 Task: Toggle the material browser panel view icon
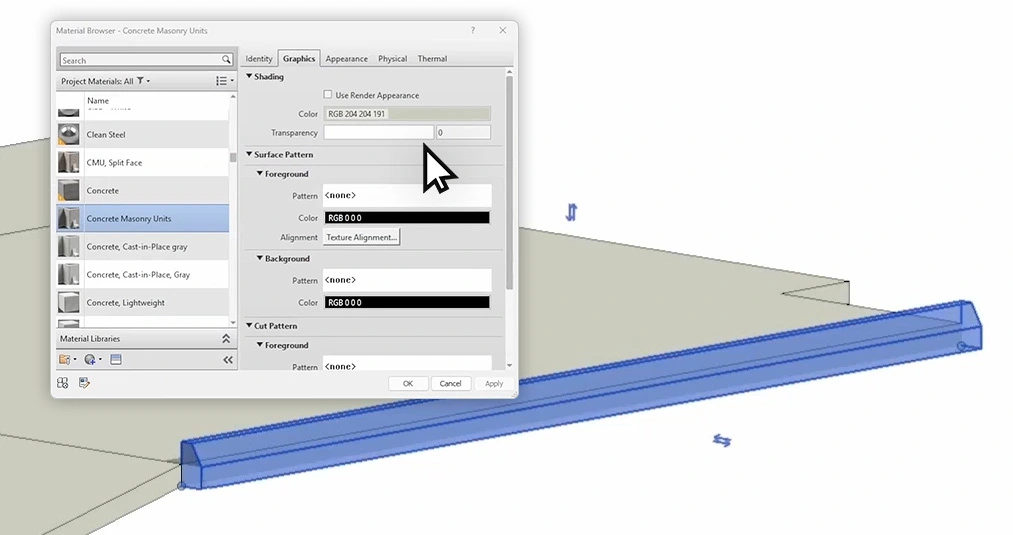pos(115,359)
